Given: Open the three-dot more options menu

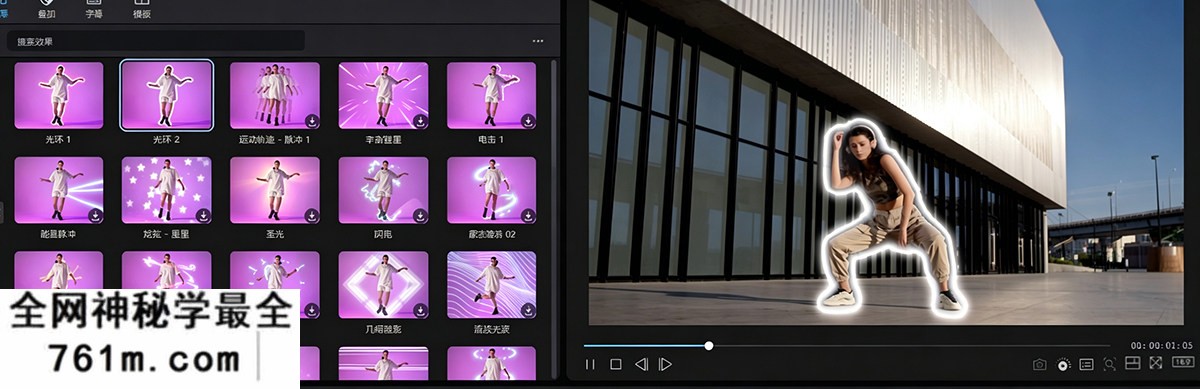Looking at the screenshot, I should (x=538, y=41).
